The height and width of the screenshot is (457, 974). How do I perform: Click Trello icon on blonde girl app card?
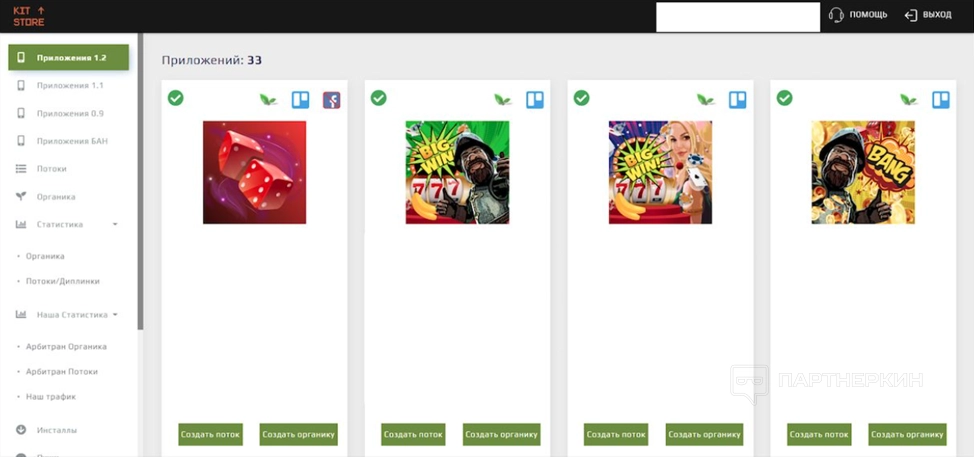(738, 99)
